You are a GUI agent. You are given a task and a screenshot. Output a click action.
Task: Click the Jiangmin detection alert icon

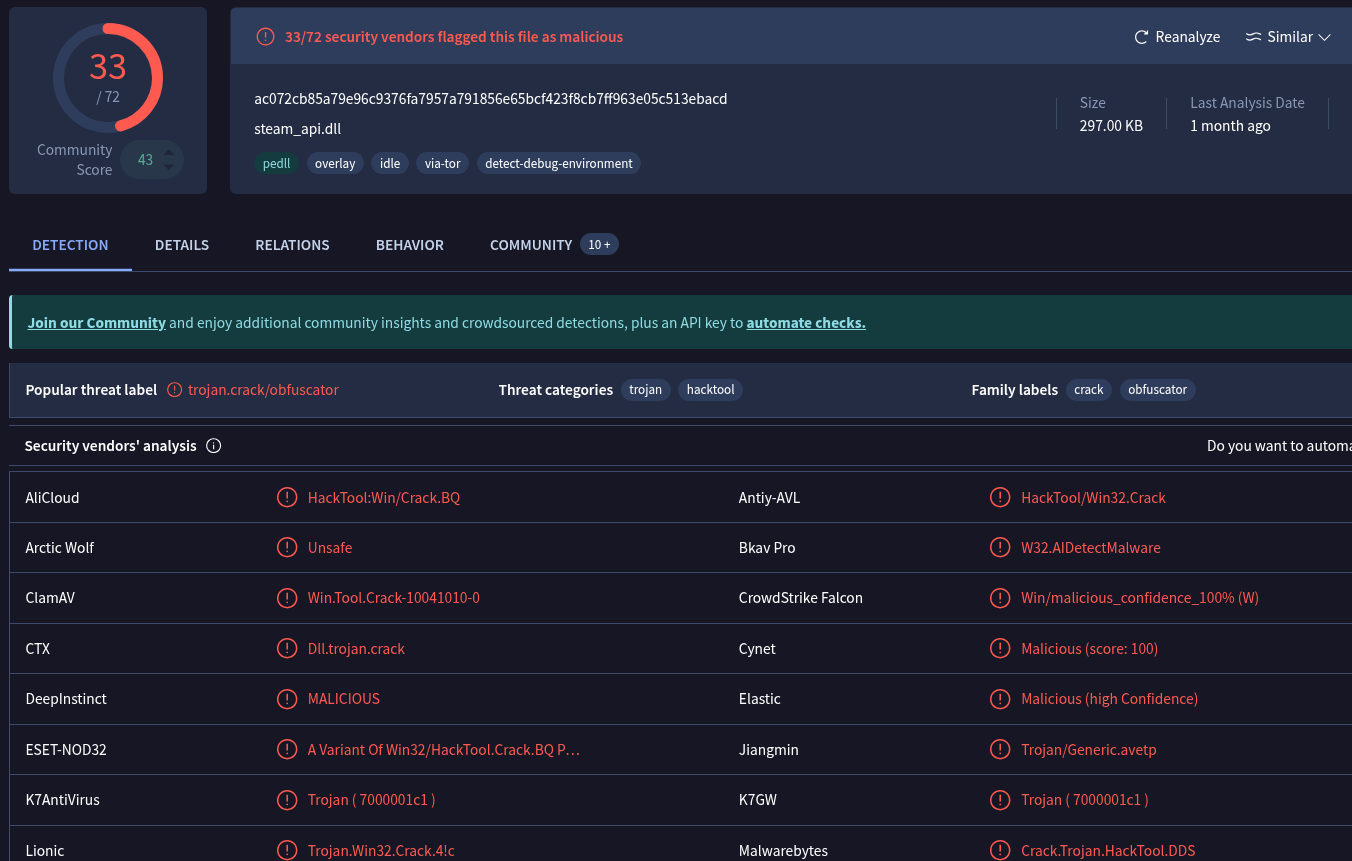pos(1000,749)
